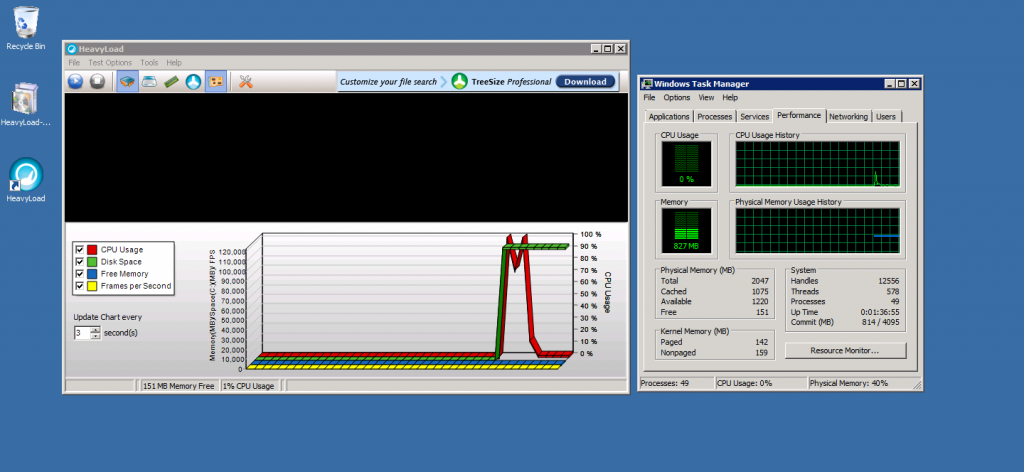The image size is (1024, 472).
Task: Select the Performance tab
Action: [x=799, y=115]
